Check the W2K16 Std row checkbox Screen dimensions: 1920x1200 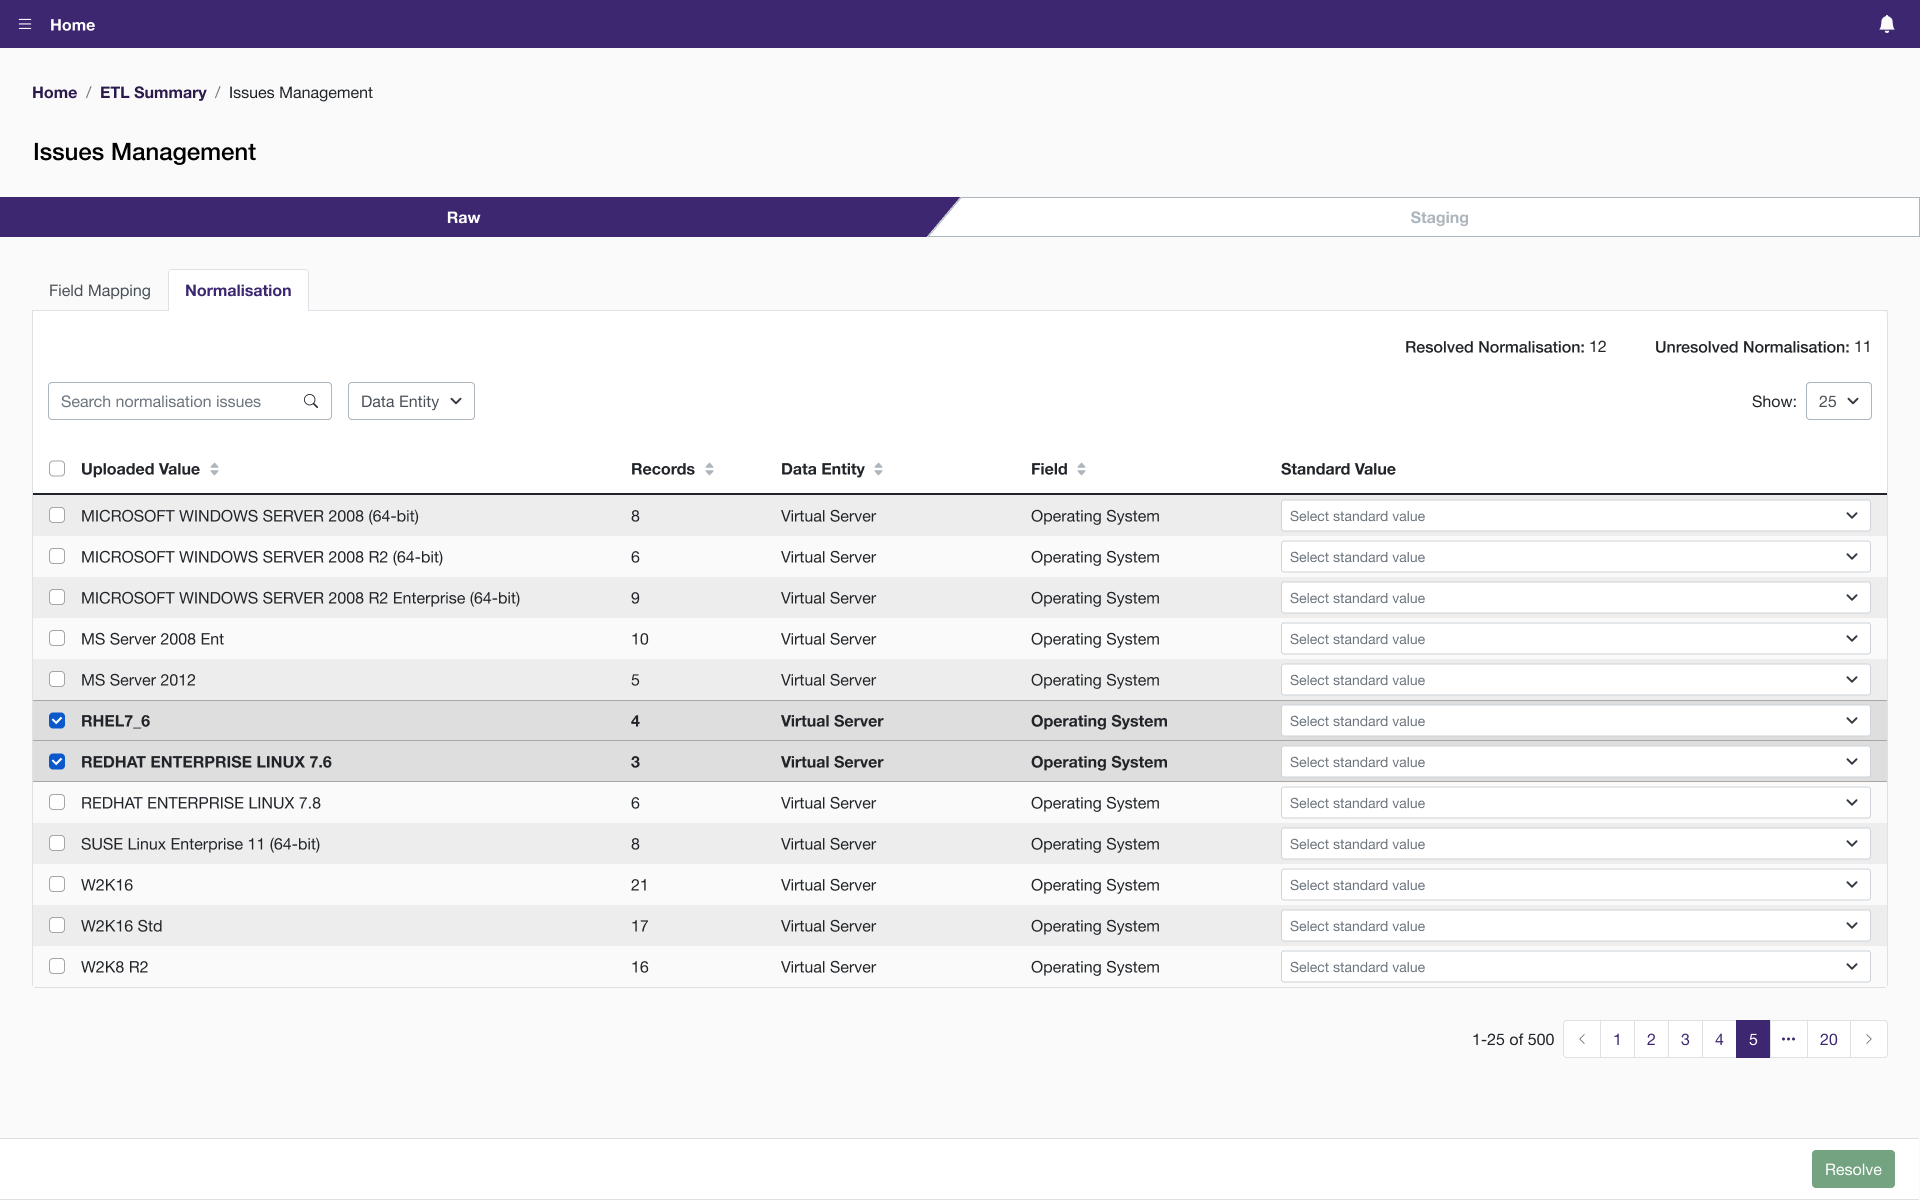[57, 926]
